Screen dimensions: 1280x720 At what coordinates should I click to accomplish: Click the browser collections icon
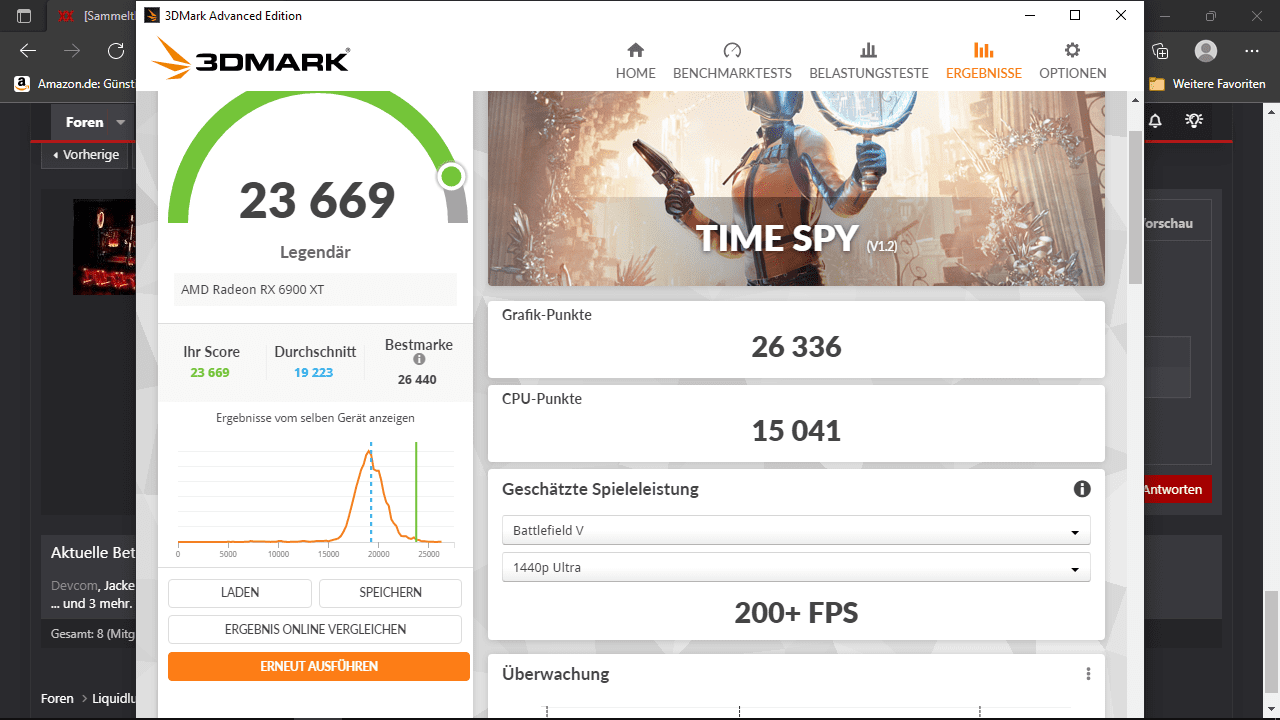point(1161,51)
